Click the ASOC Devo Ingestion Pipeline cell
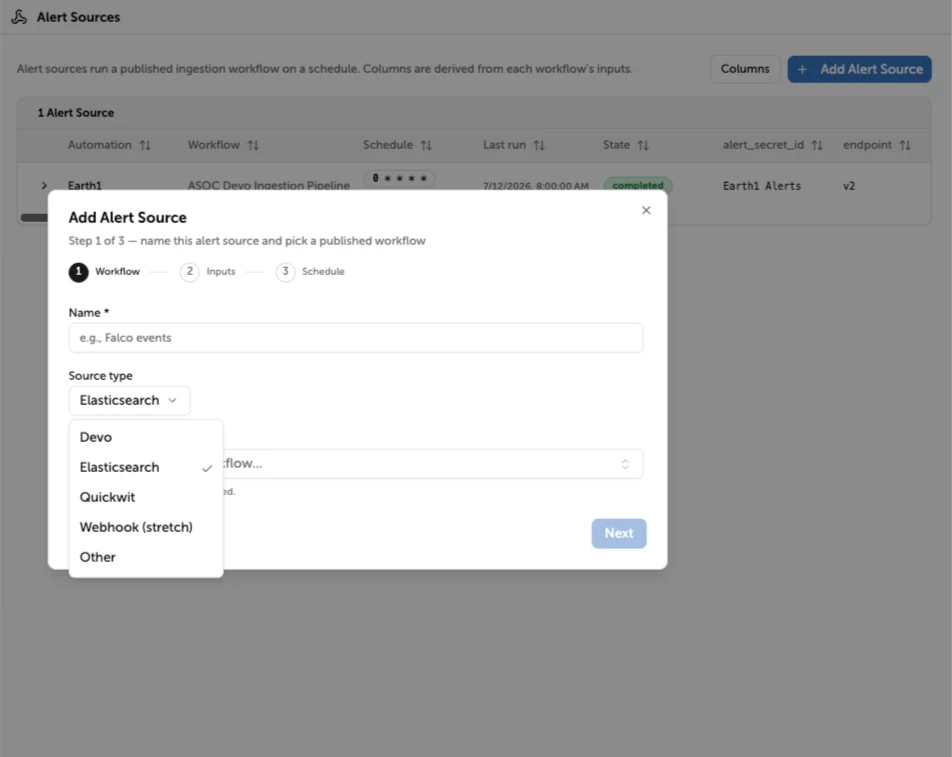 (x=268, y=185)
